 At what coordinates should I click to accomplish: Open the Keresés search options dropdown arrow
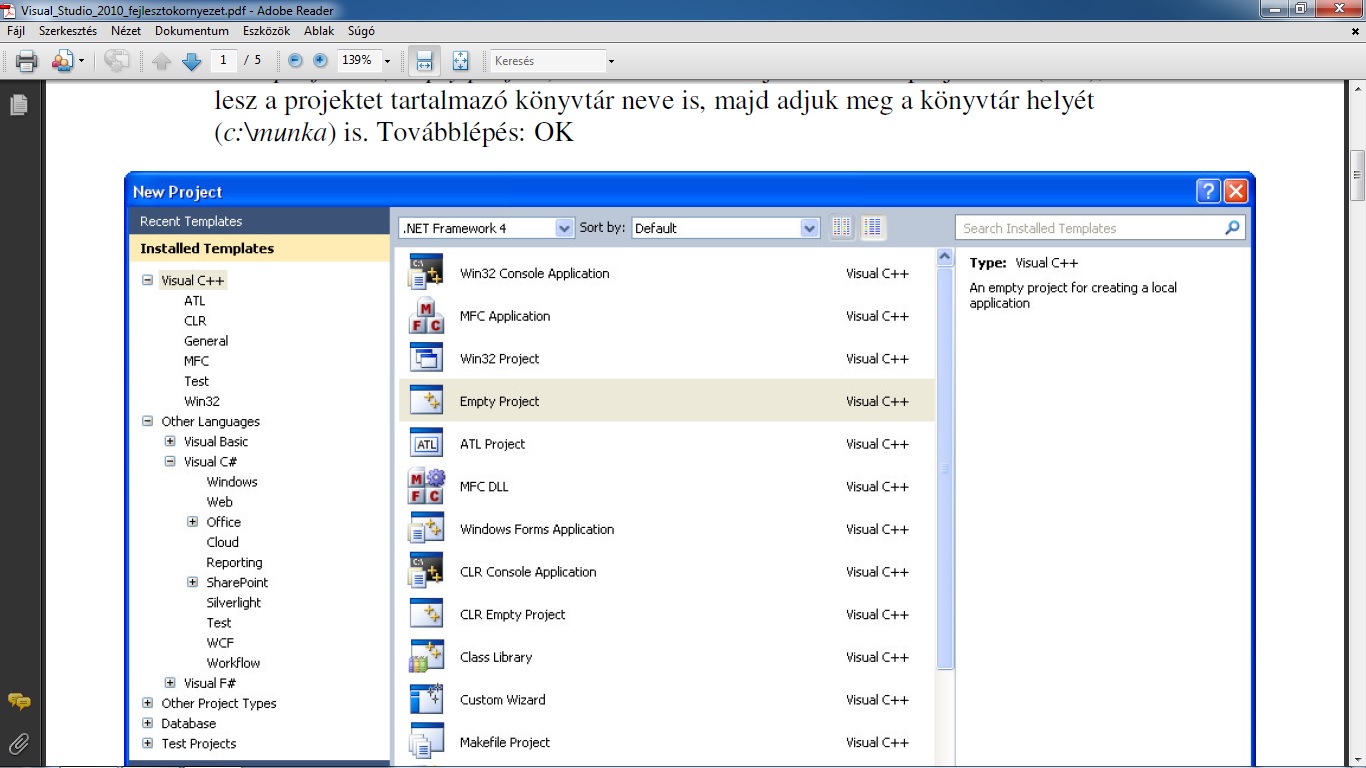coord(611,61)
